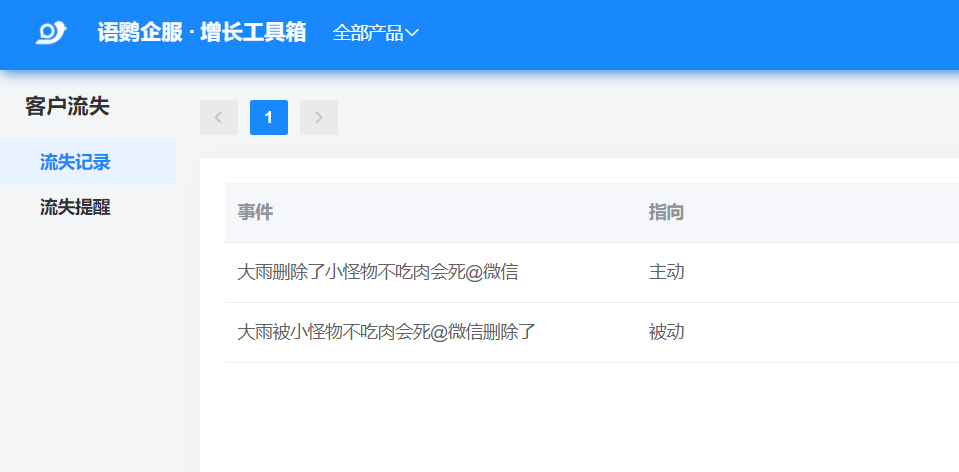Click the 指向 column header
Screen dimensions: 959x472
coord(666,212)
